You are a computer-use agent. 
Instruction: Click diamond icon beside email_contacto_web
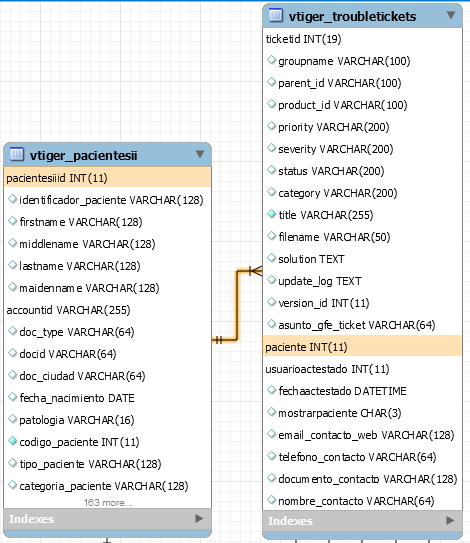(x=272, y=434)
